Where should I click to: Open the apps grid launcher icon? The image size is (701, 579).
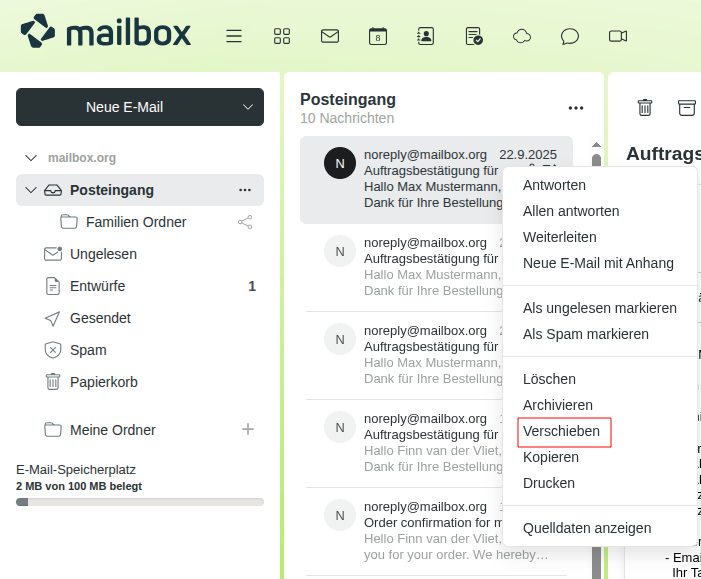click(x=282, y=36)
